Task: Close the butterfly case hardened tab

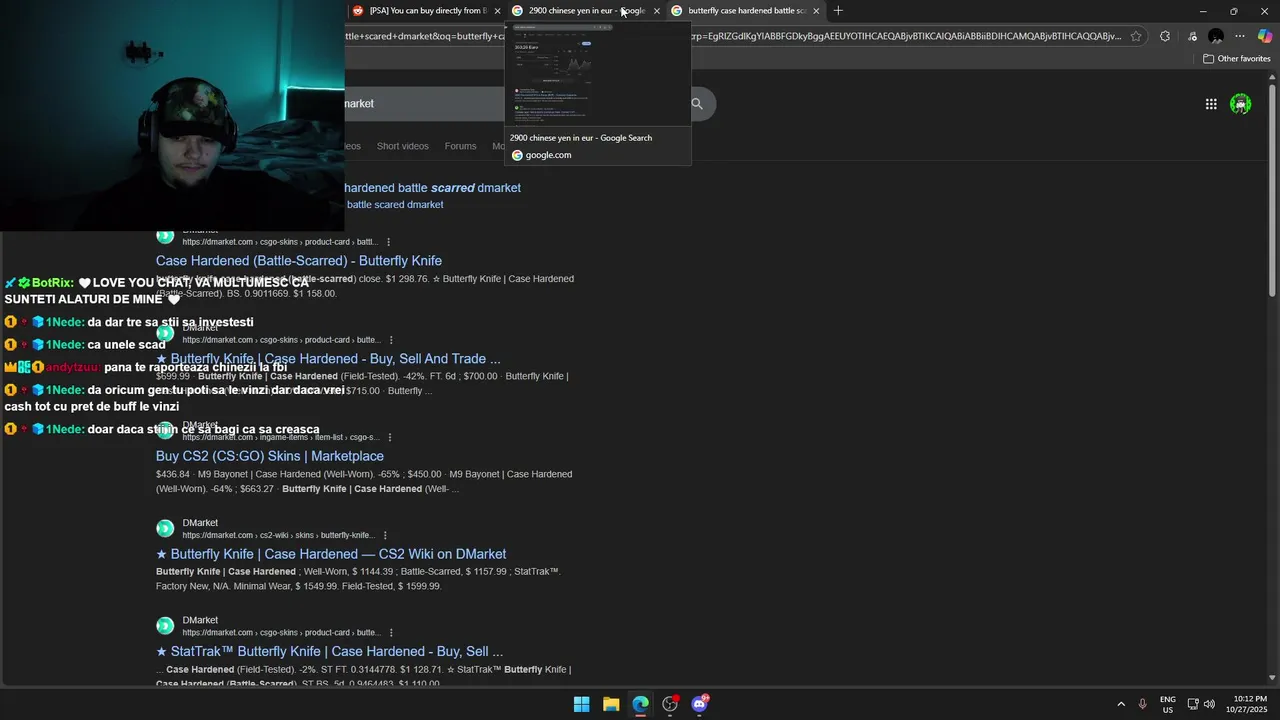Action: tap(816, 11)
